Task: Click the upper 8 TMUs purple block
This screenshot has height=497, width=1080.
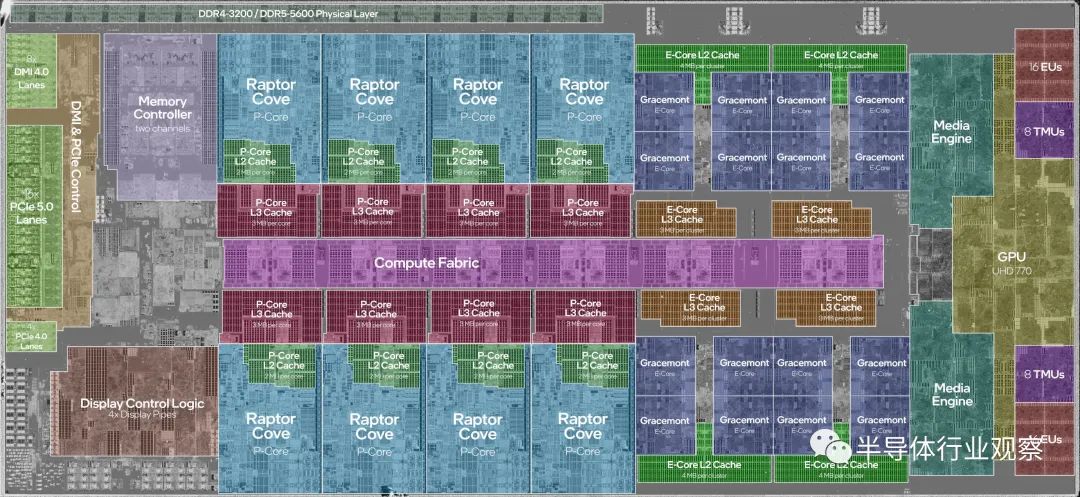Action: [1045, 130]
